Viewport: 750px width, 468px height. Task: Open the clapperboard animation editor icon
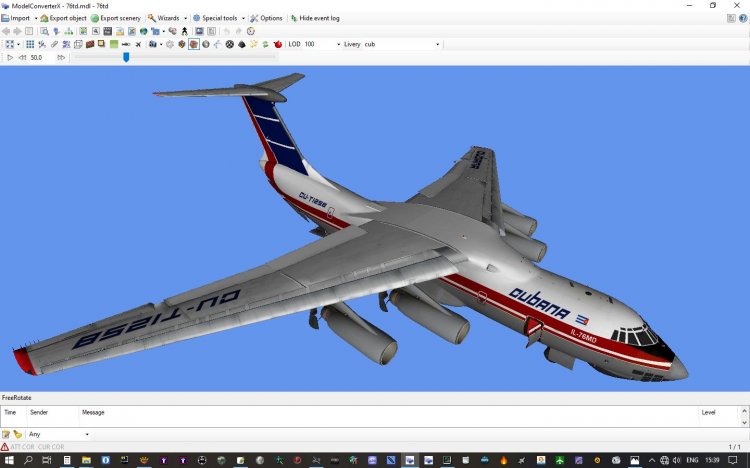tap(108, 31)
